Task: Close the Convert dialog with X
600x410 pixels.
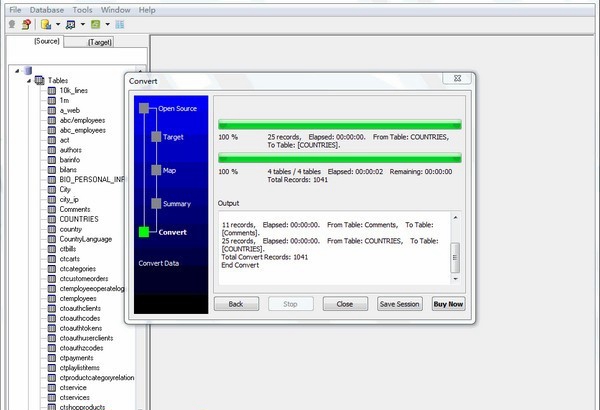Action: [457, 78]
